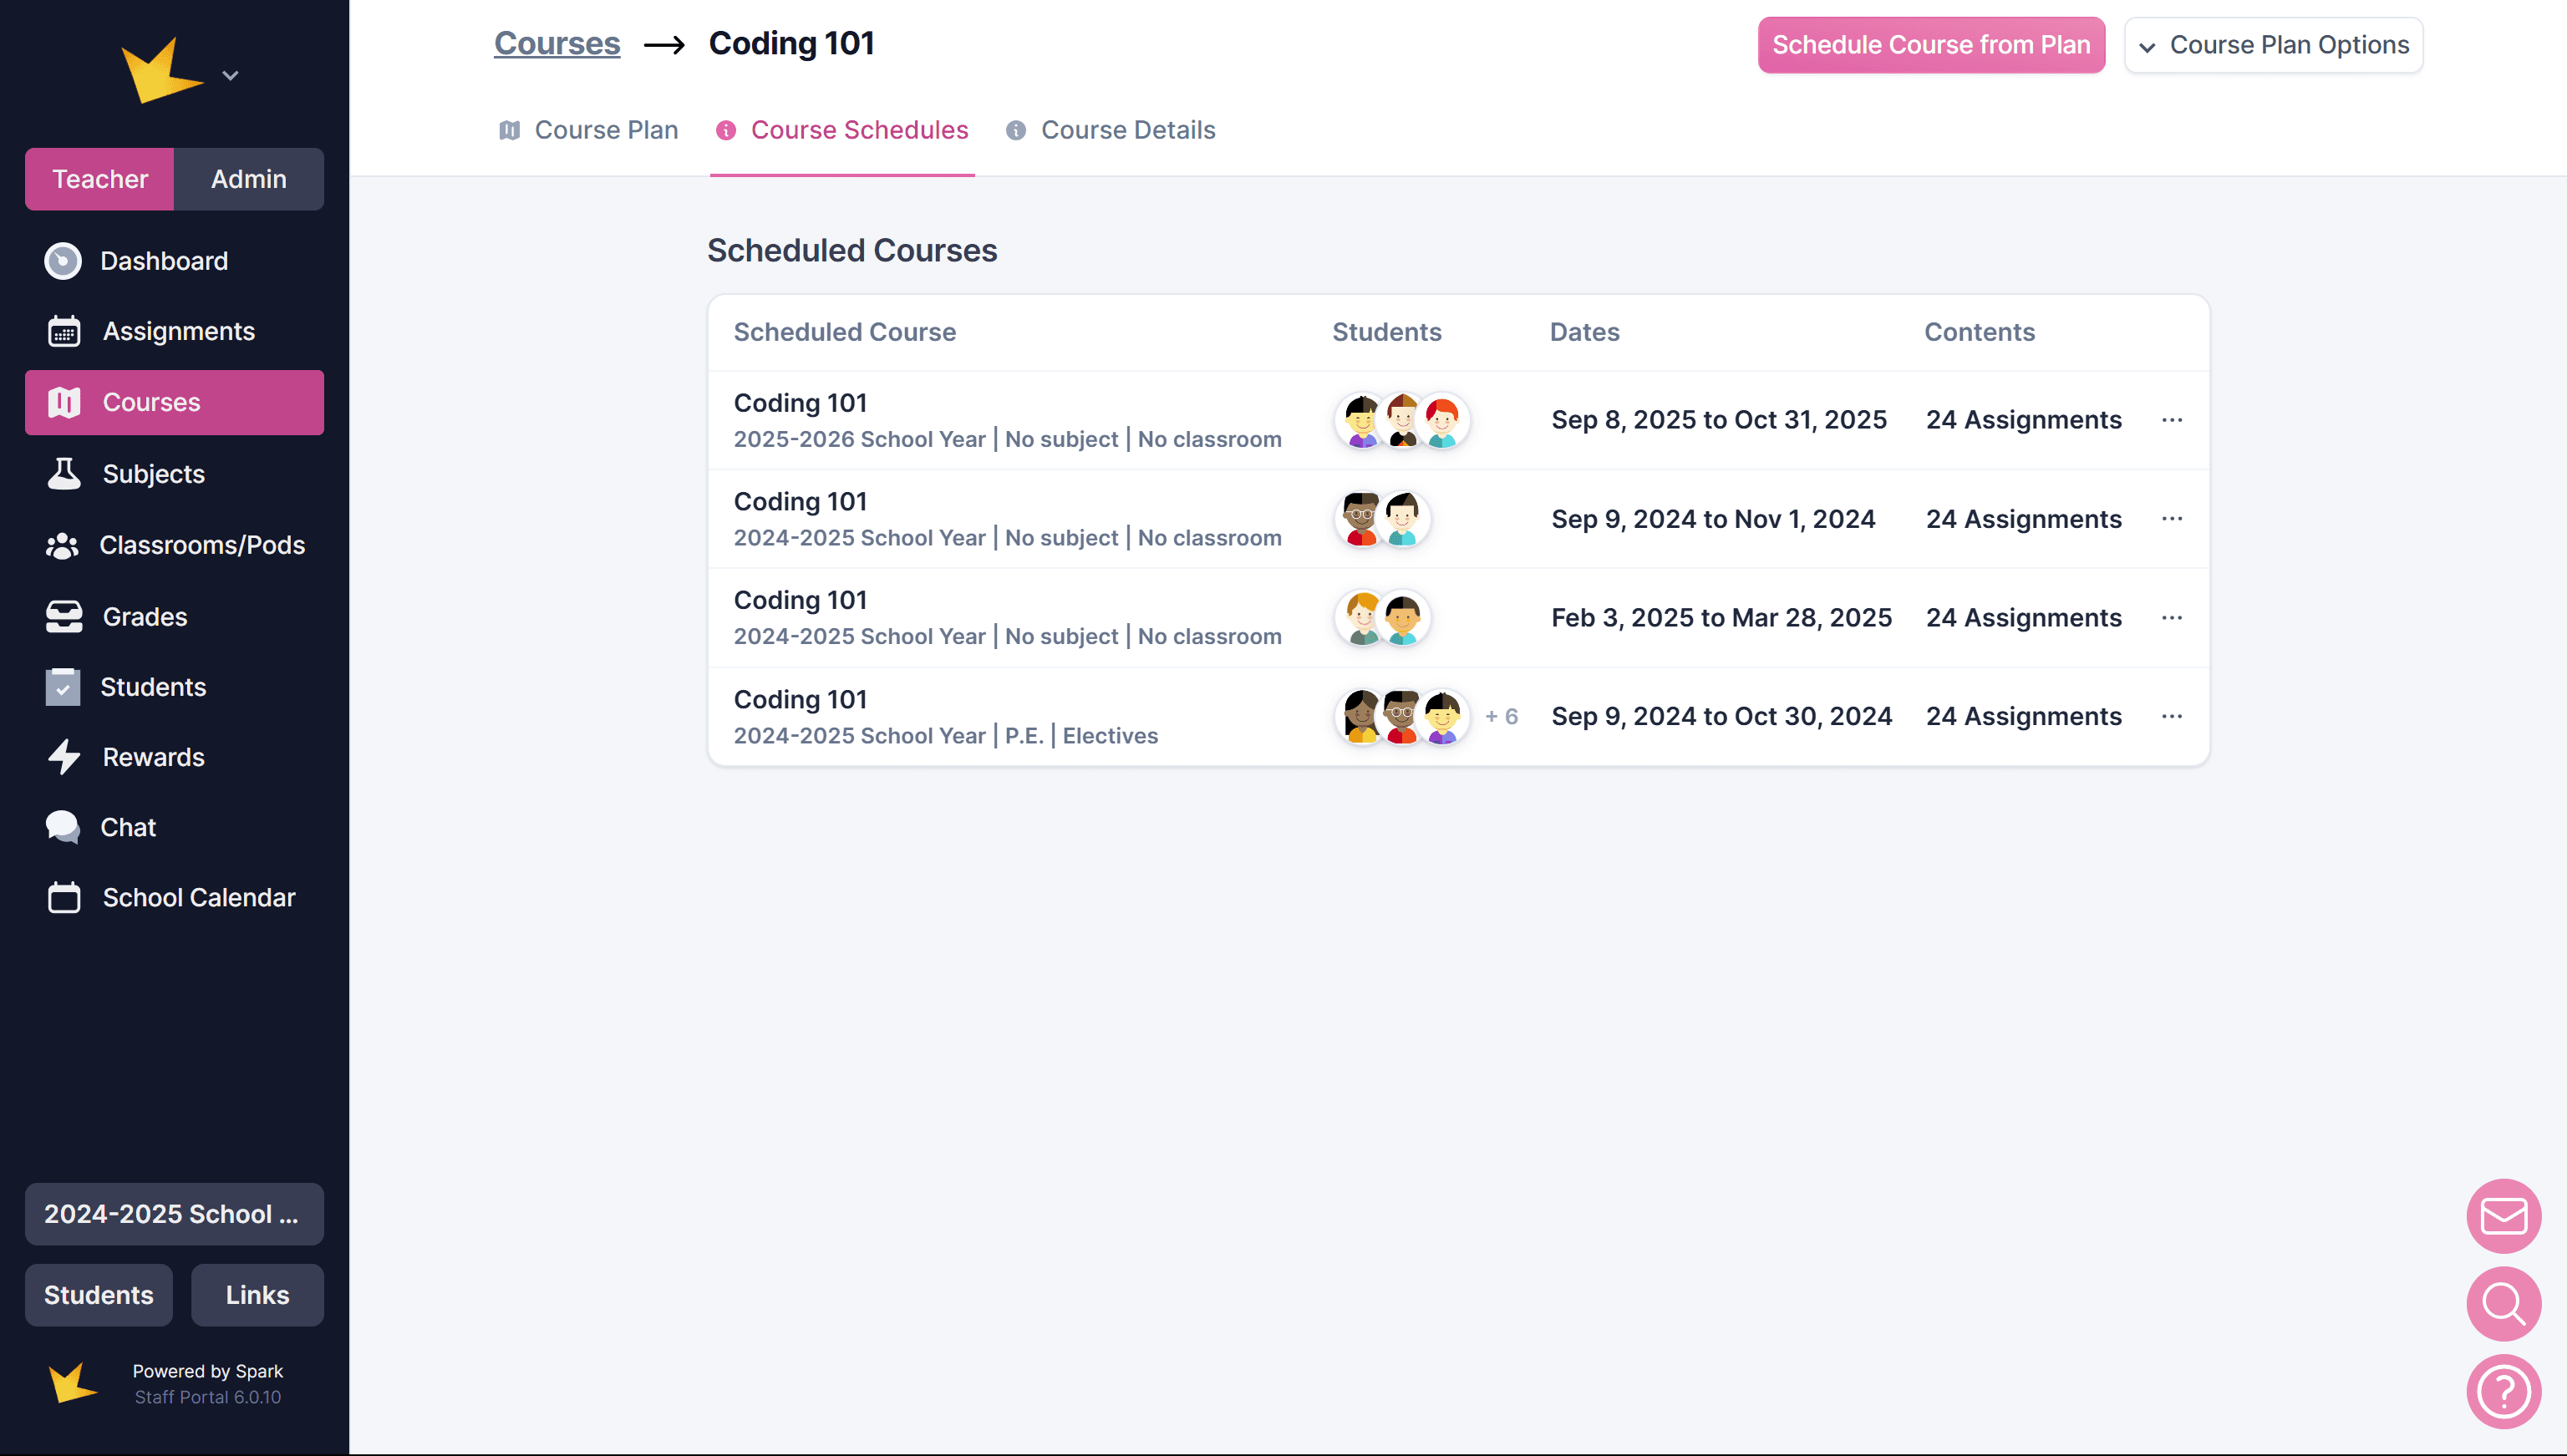Click Schedule Course from Plan button

[x=1930, y=45]
